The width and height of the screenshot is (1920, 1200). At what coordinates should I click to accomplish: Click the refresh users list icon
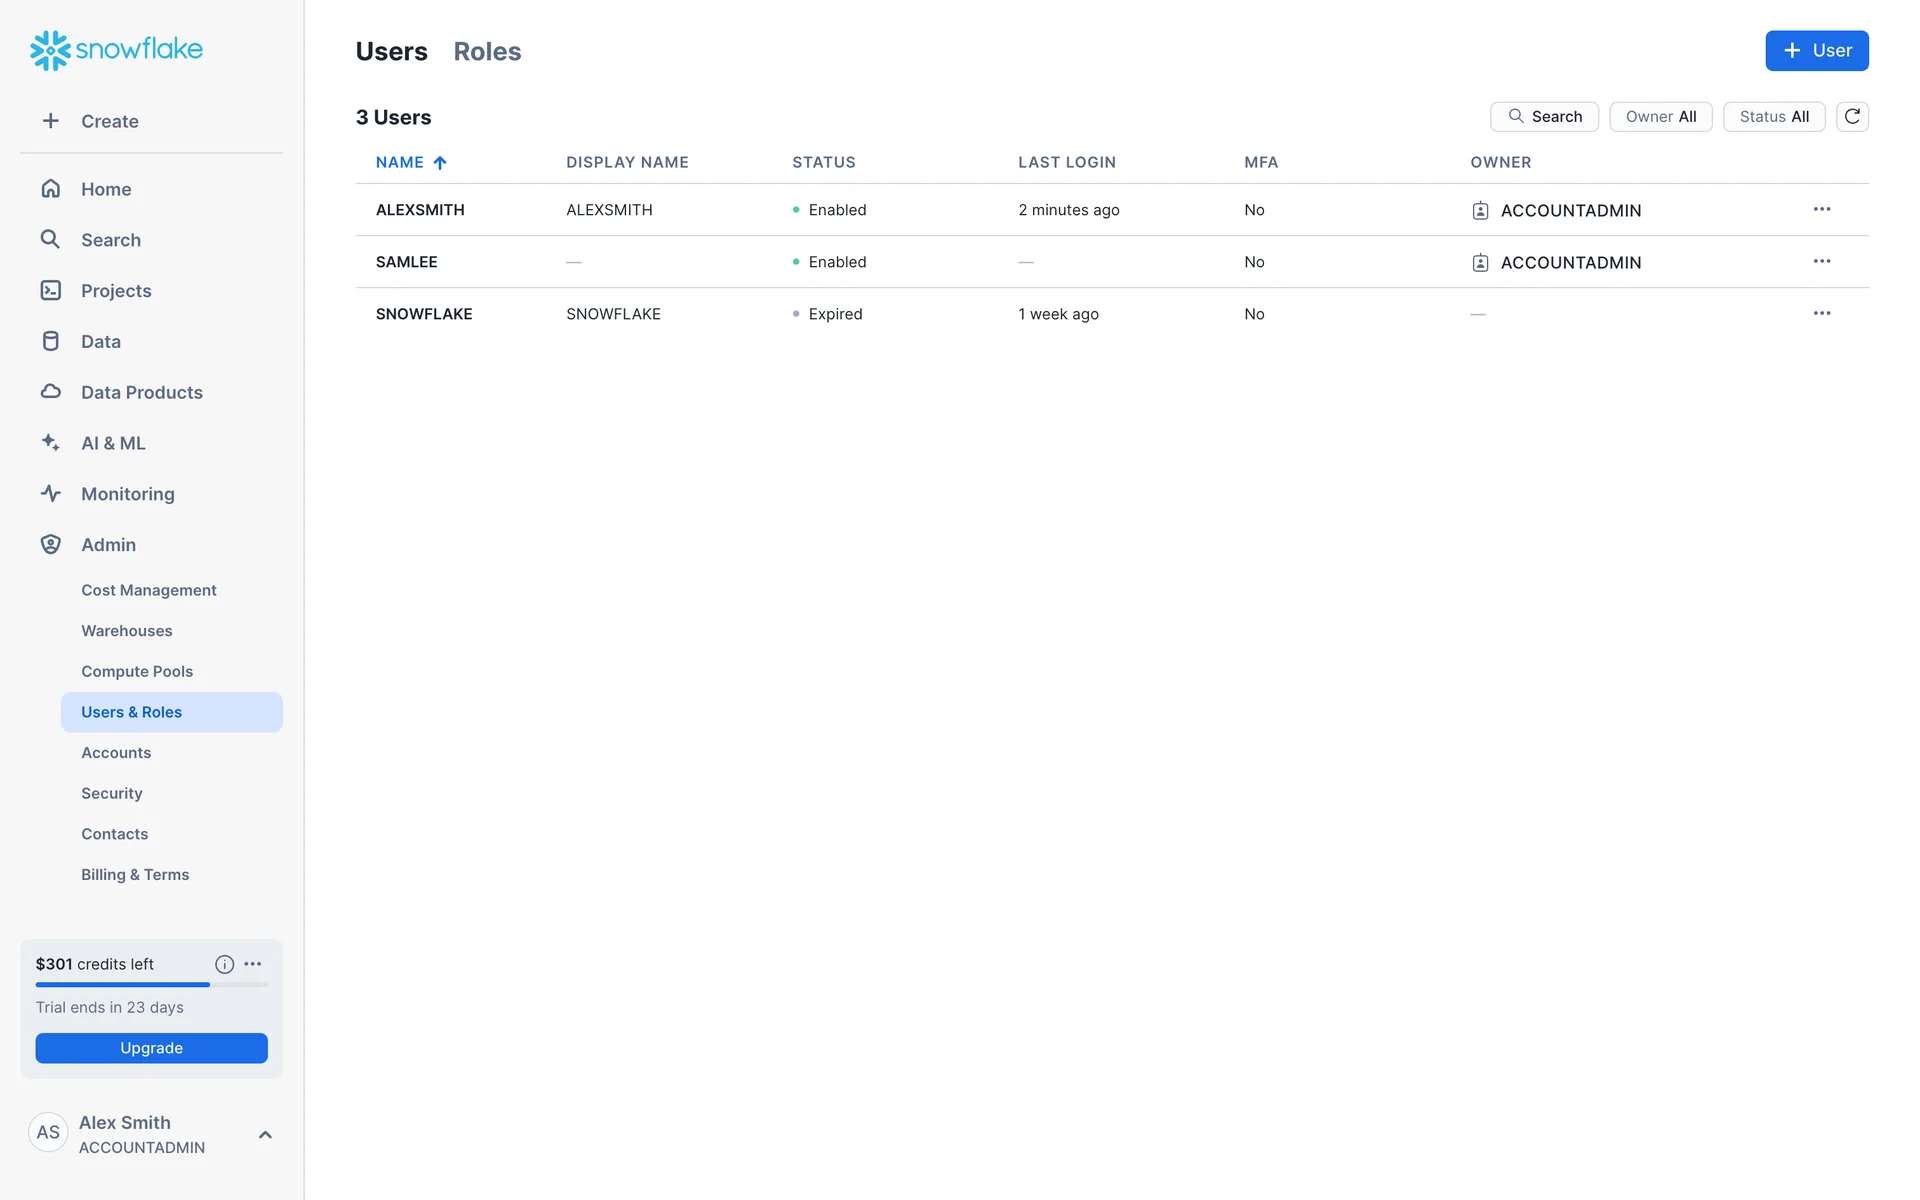1852,117
